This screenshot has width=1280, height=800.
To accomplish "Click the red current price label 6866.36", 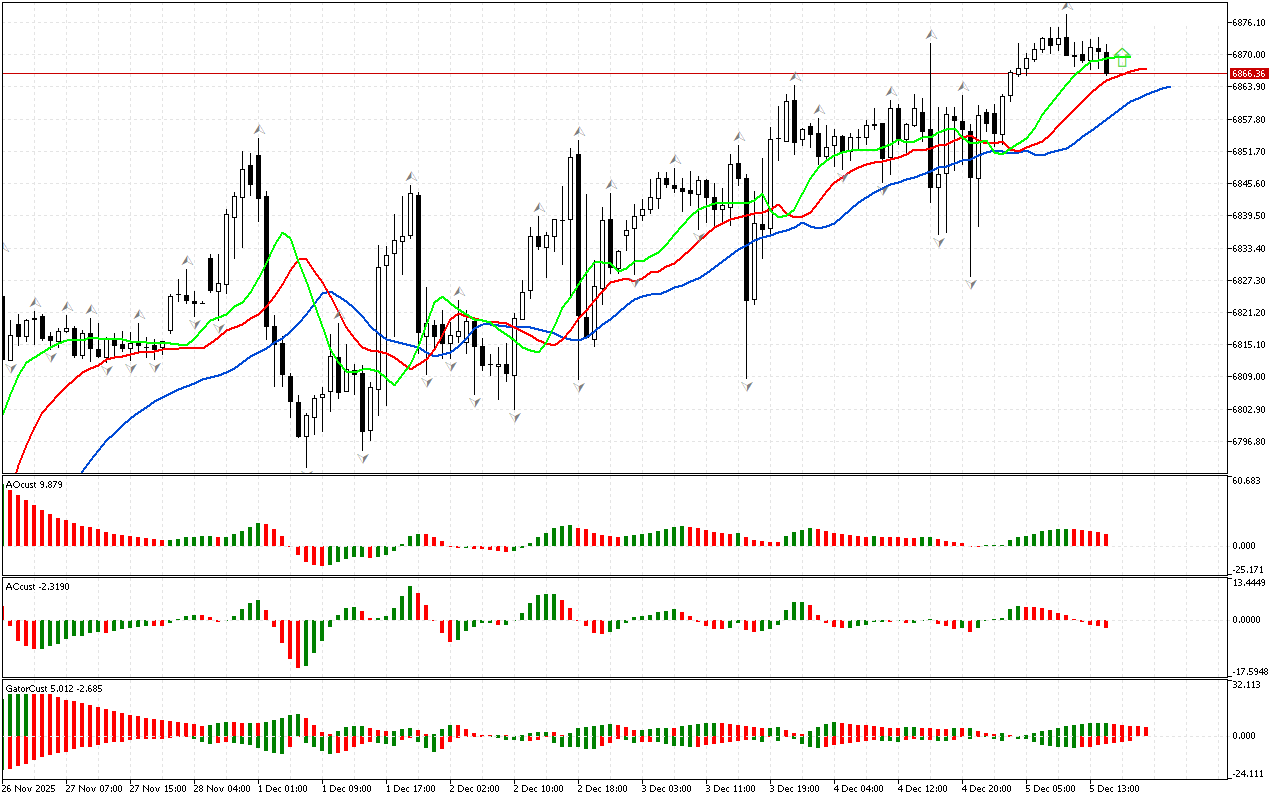I will pyautogui.click(x=1249, y=73).
